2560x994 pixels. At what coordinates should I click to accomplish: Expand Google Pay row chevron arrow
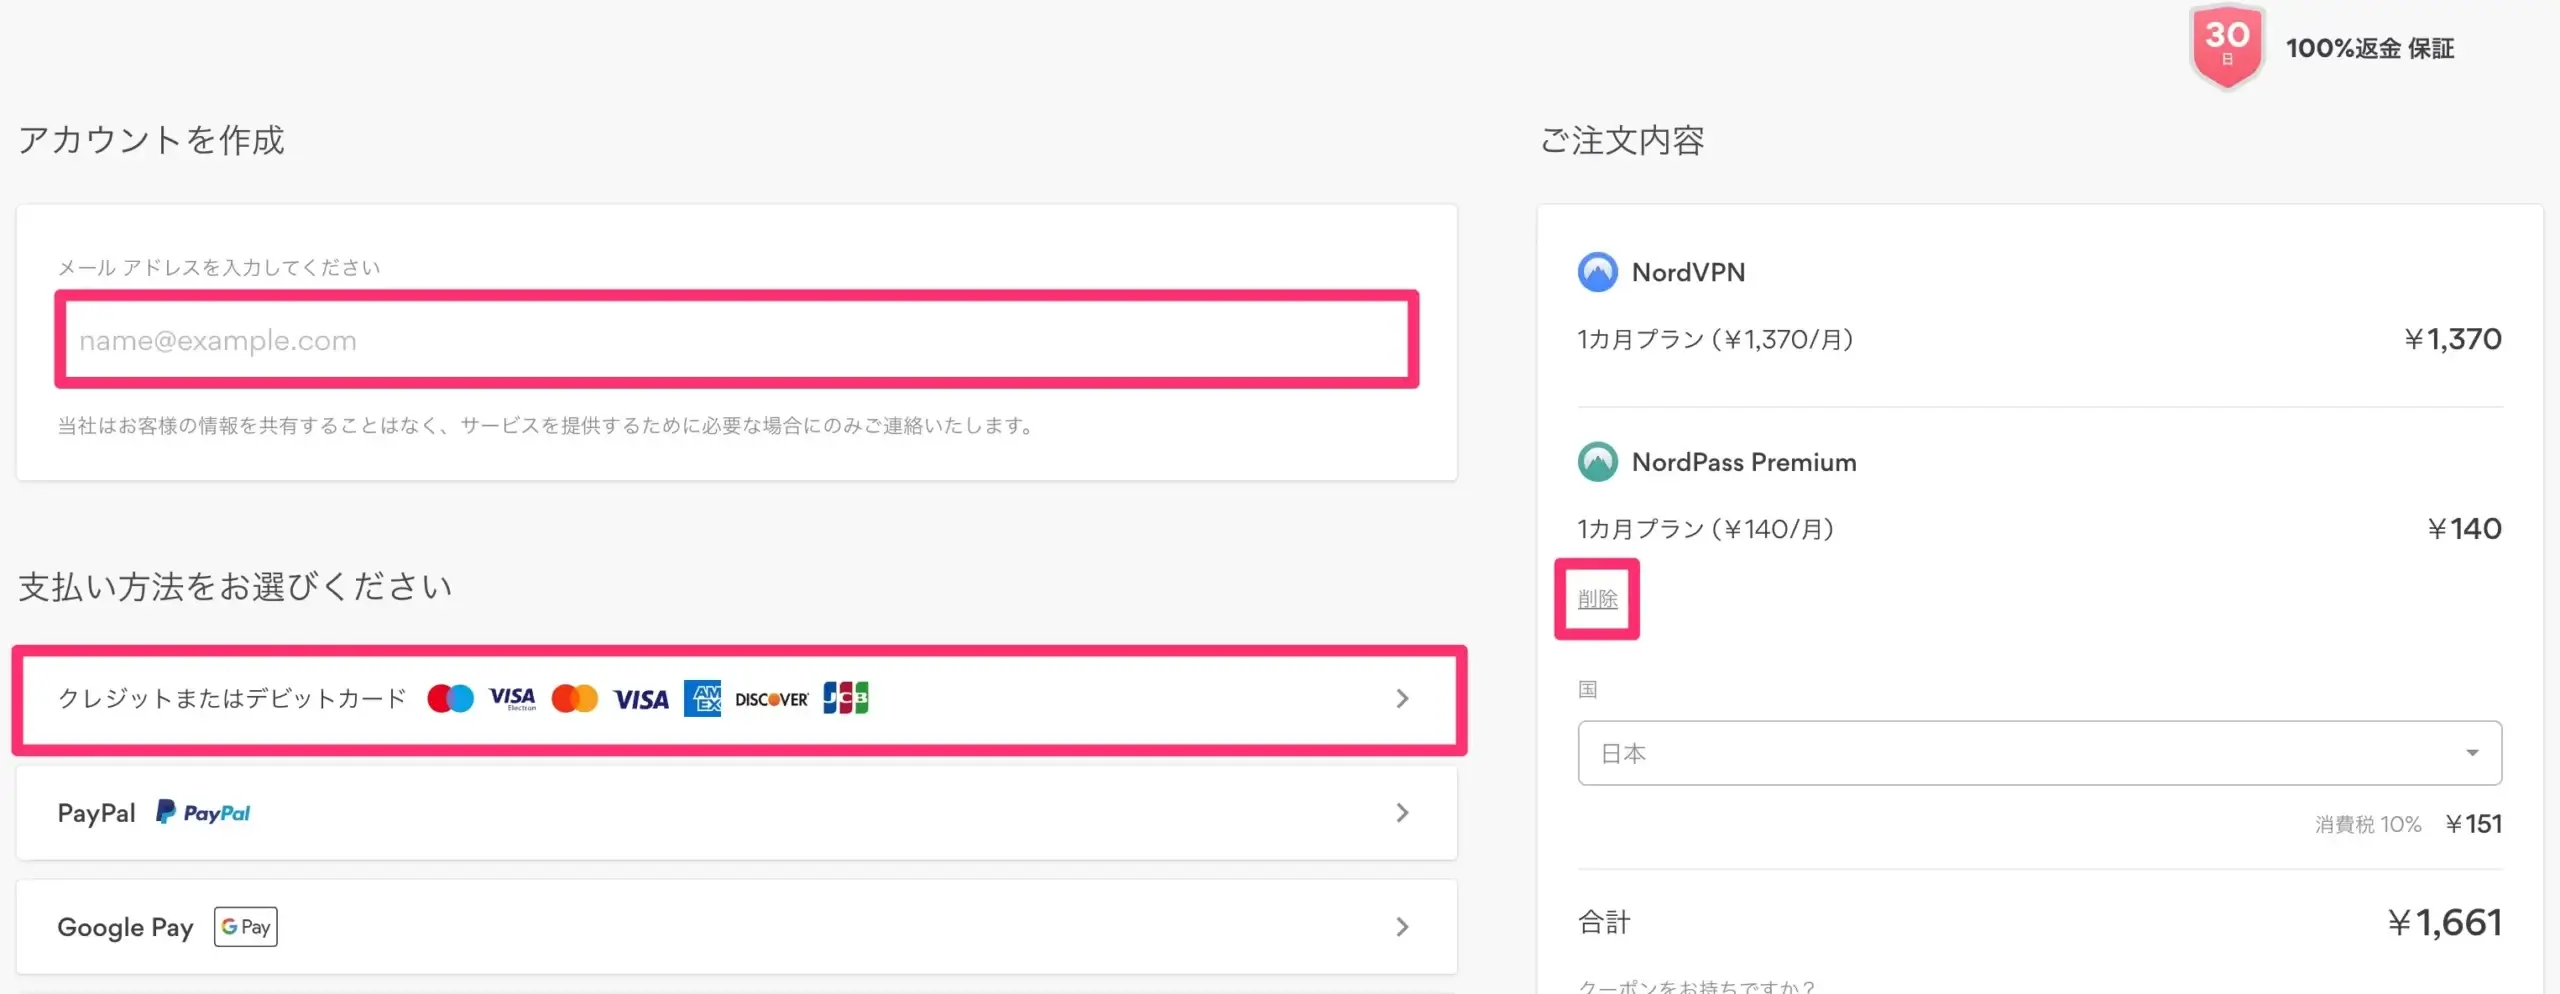tap(1402, 927)
